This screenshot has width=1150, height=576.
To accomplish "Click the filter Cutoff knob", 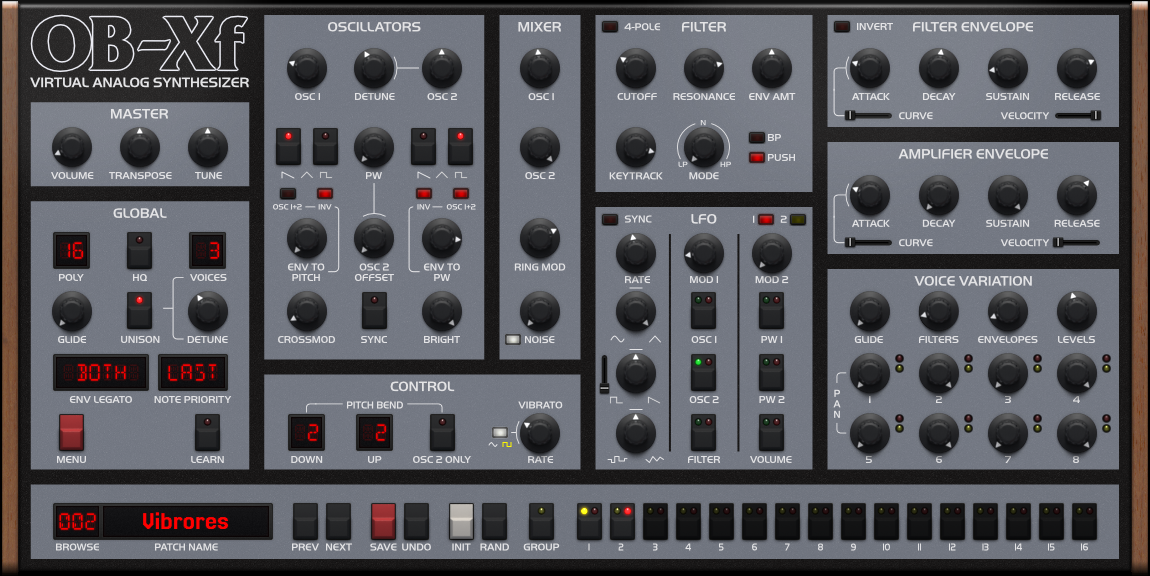I will click(636, 68).
